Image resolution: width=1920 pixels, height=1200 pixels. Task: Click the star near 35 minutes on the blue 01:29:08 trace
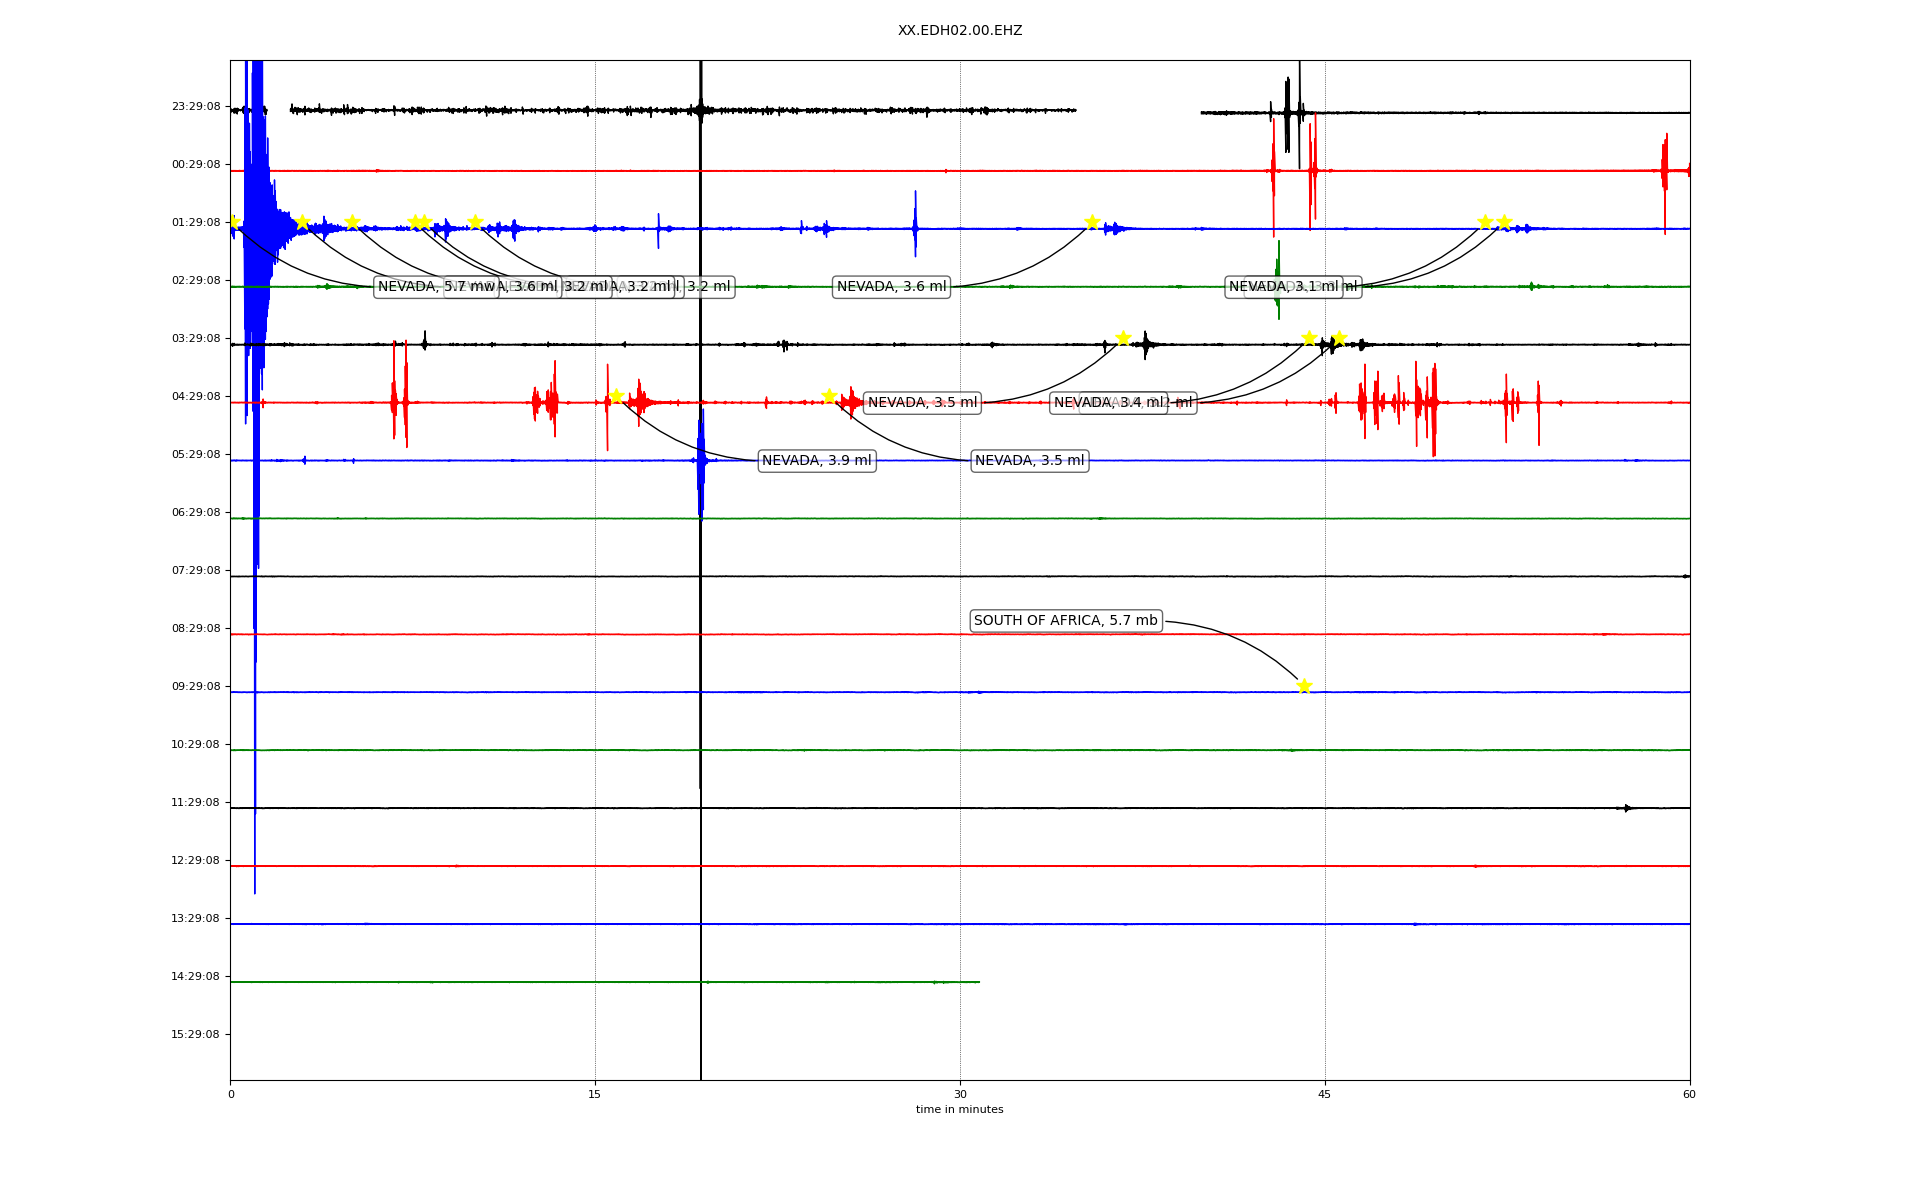[1092, 222]
